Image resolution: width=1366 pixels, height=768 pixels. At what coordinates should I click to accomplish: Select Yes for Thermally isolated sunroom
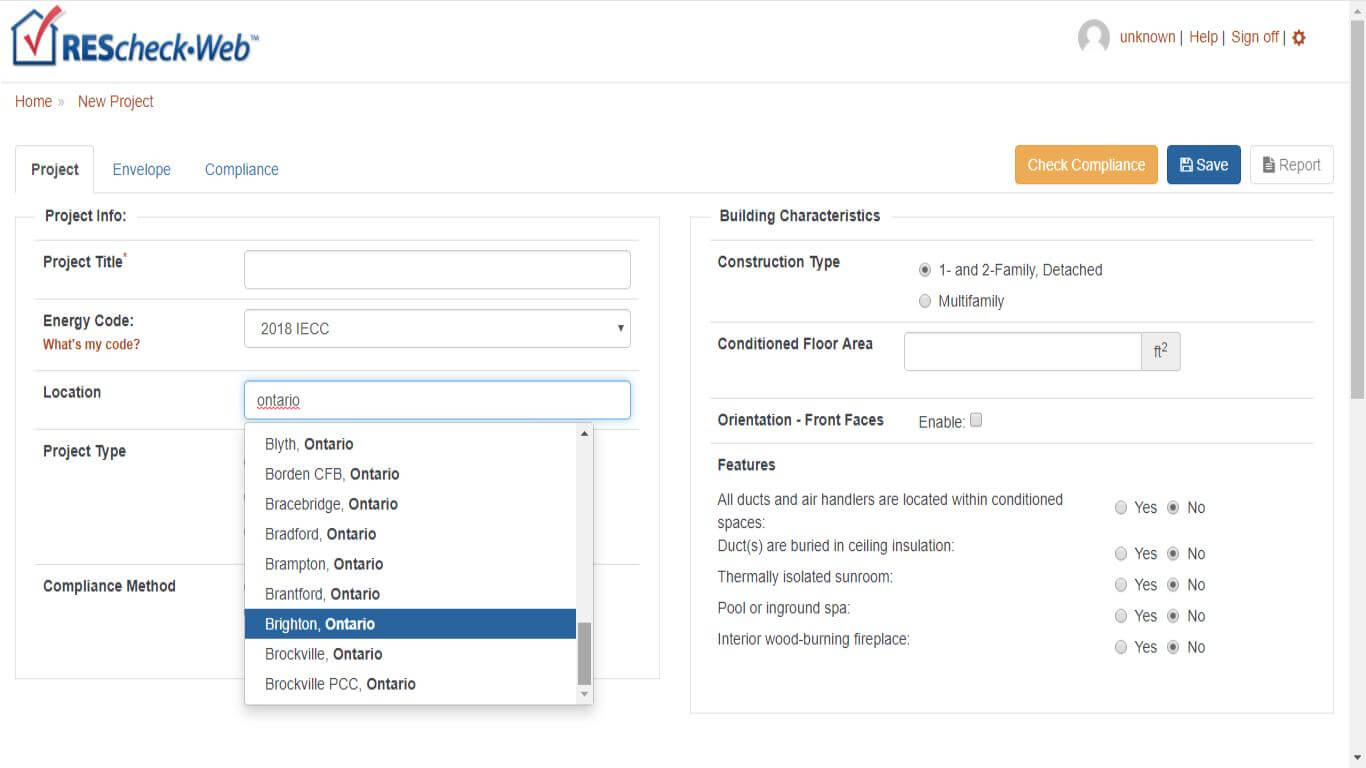pyautogui.click(x=1121, y=585)
